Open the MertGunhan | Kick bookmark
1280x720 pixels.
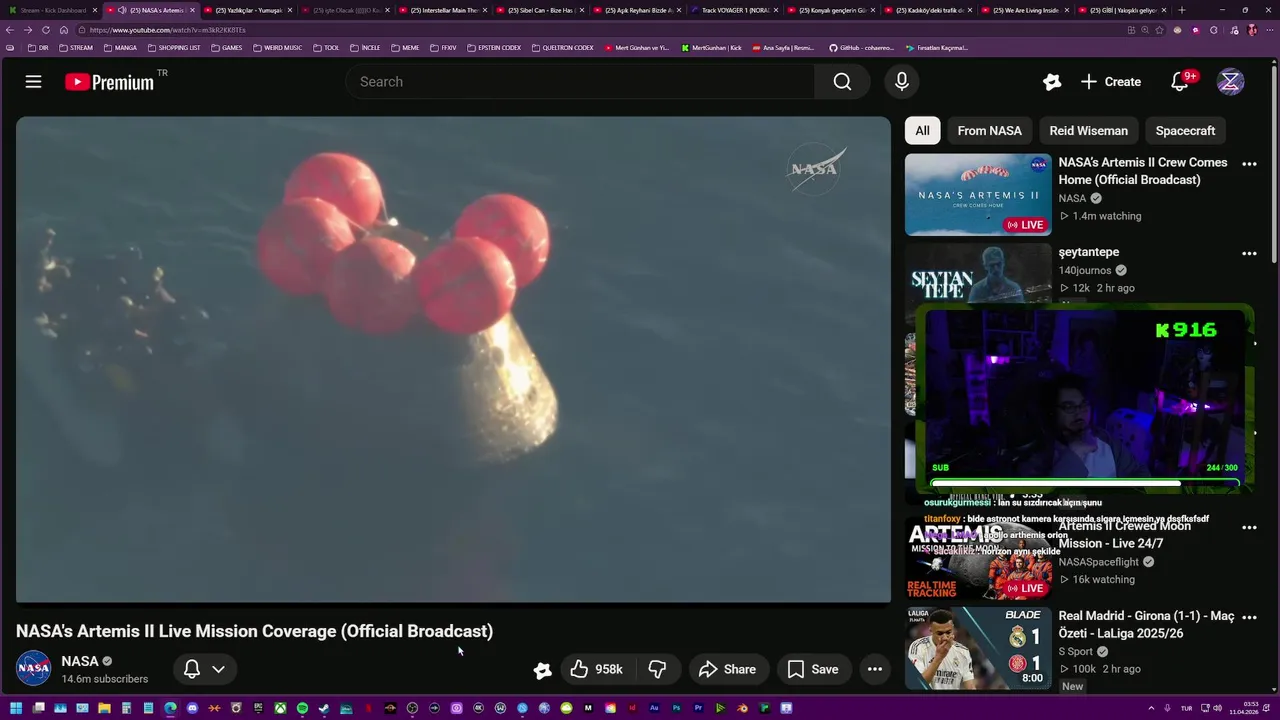(712, 47)
